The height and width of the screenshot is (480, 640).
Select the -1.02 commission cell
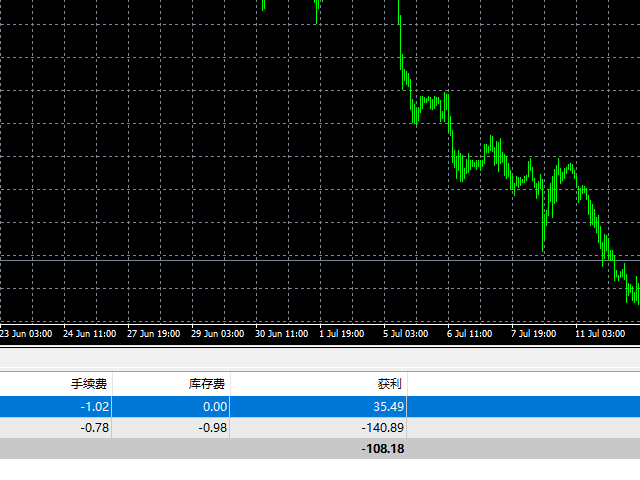[56, 407]
